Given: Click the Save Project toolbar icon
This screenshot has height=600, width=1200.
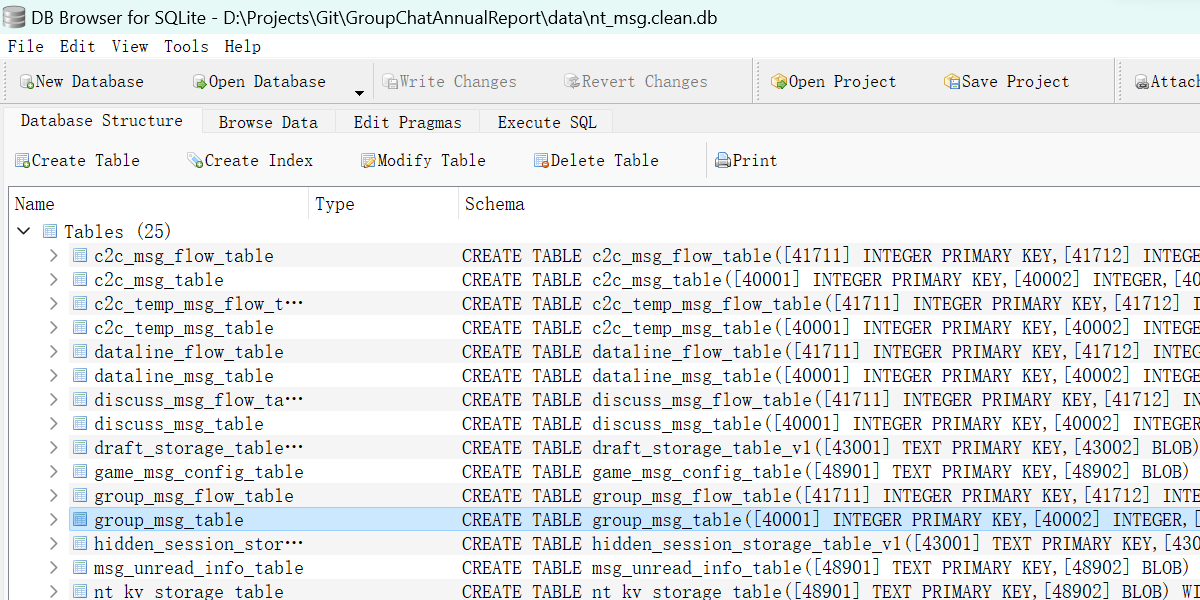Looking at the screenshot, I should tap(953, 82).
